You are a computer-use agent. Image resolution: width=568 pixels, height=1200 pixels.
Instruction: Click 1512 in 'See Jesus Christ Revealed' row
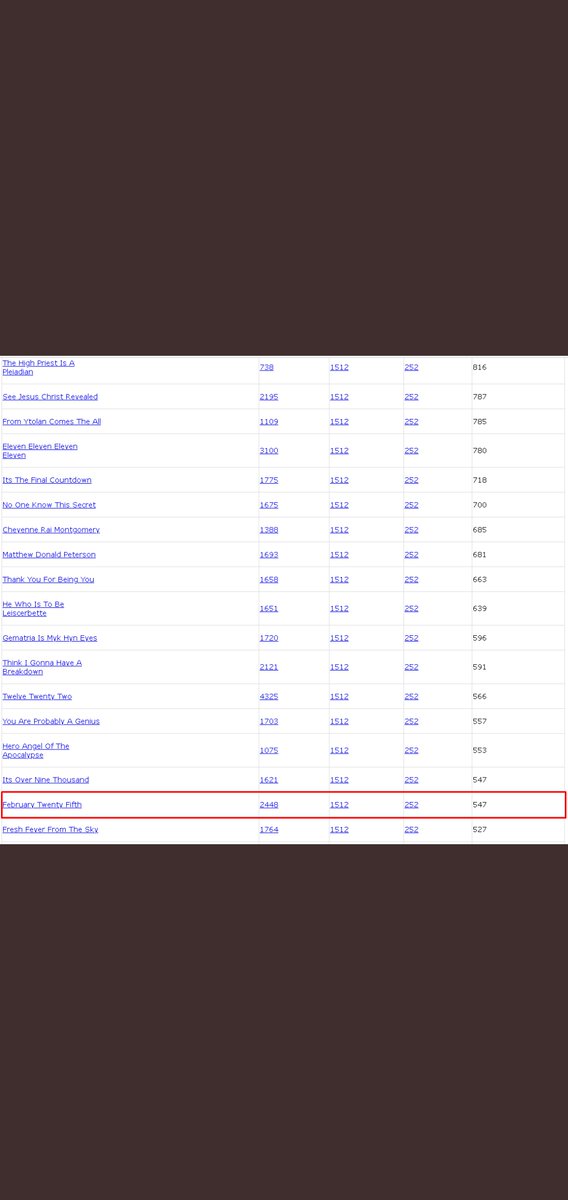tap(340, 397)
